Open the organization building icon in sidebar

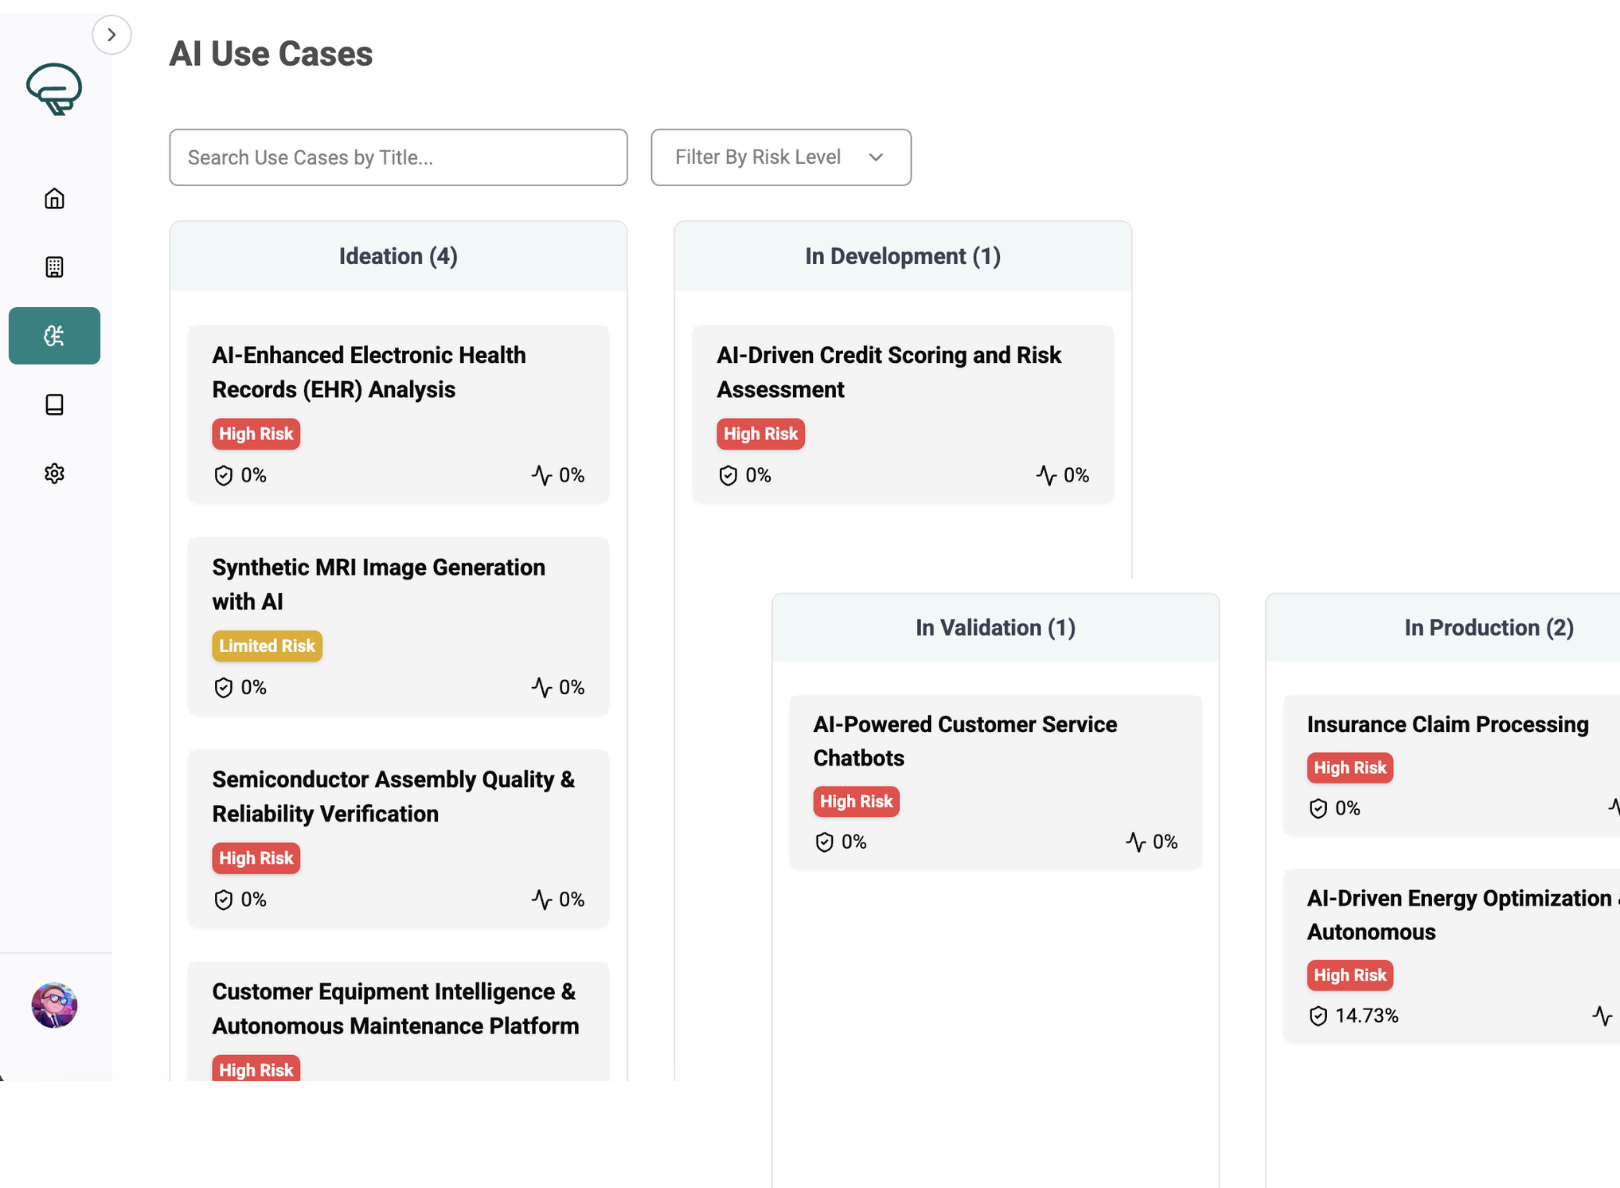coord(54,267)
